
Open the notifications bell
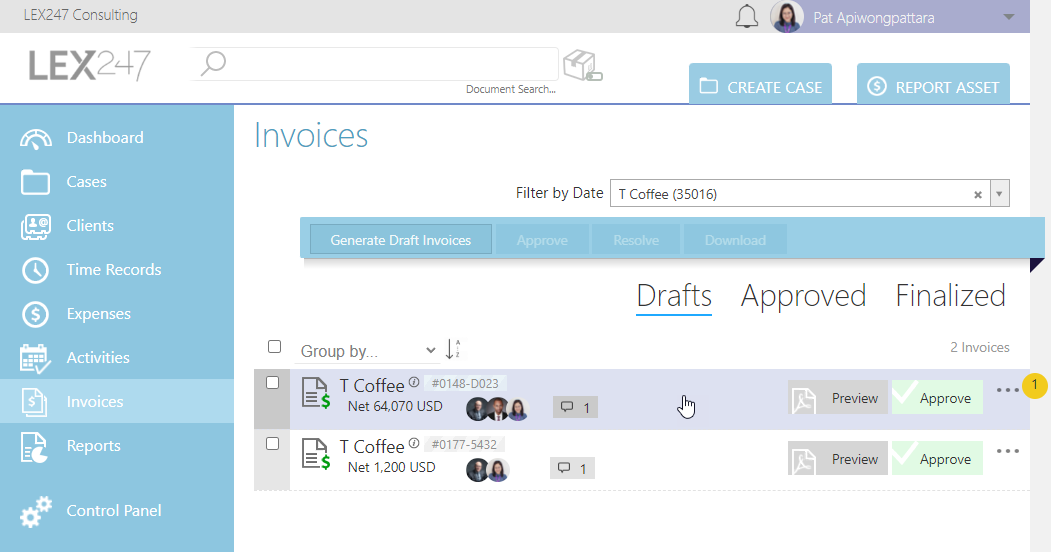[746, 17]
